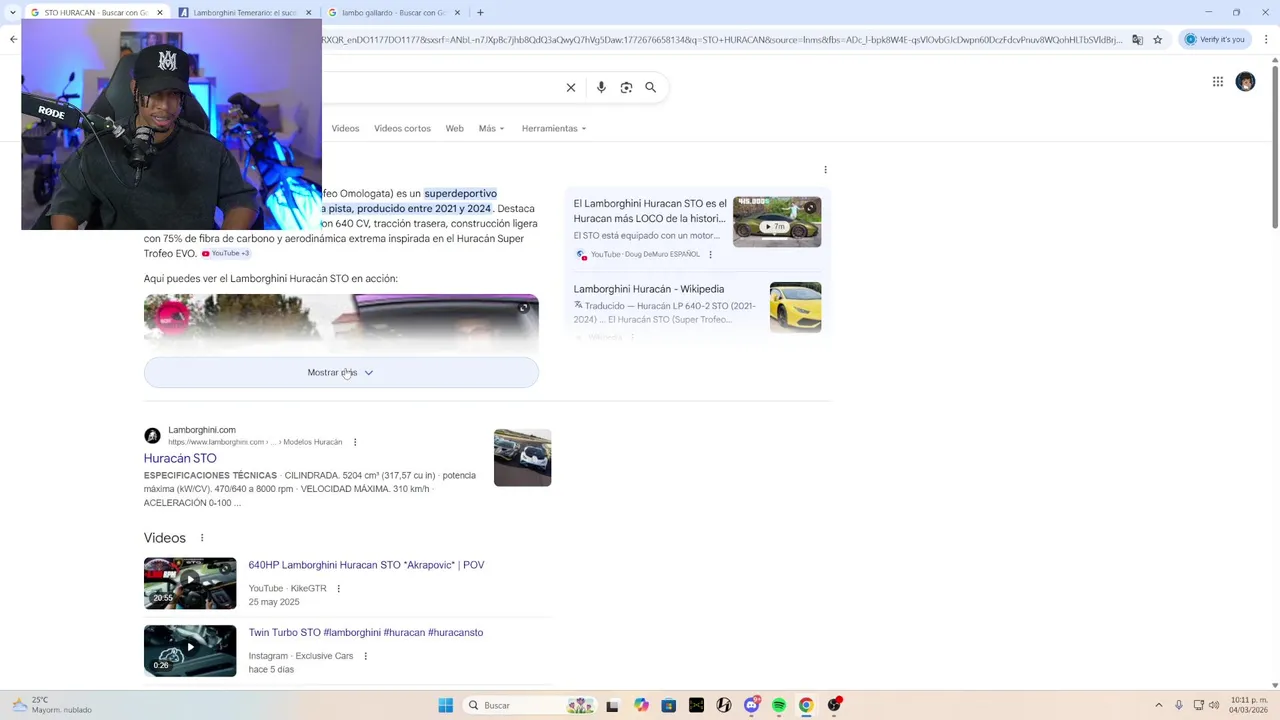This screenshot has height=720, width=1280.
Task: Open Microsoft Store from the taskbar
Action: (669, 705)
